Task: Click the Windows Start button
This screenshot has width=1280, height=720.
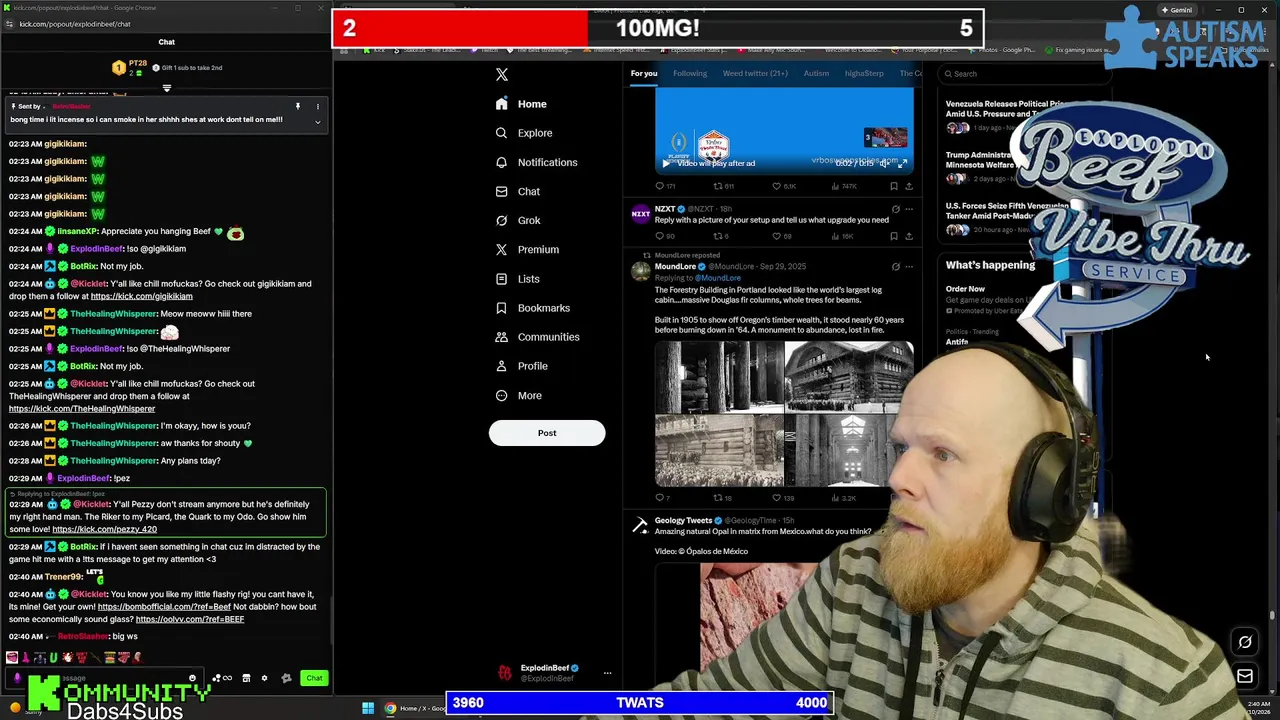Action: (368, 708)
